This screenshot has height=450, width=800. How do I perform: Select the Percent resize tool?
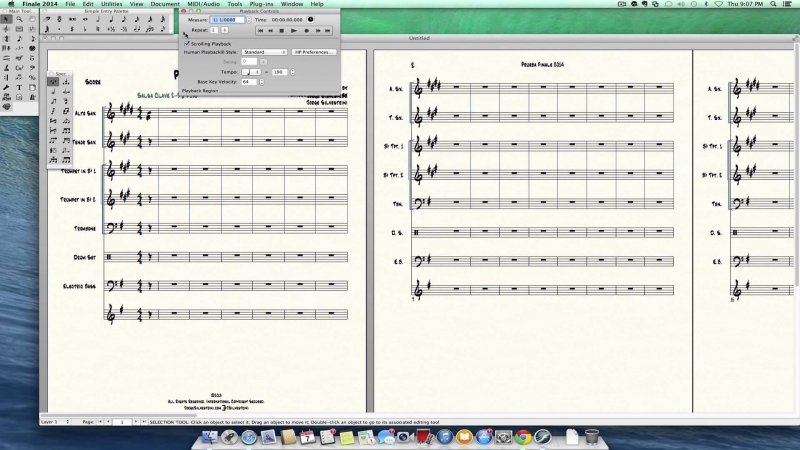point(32,78)
